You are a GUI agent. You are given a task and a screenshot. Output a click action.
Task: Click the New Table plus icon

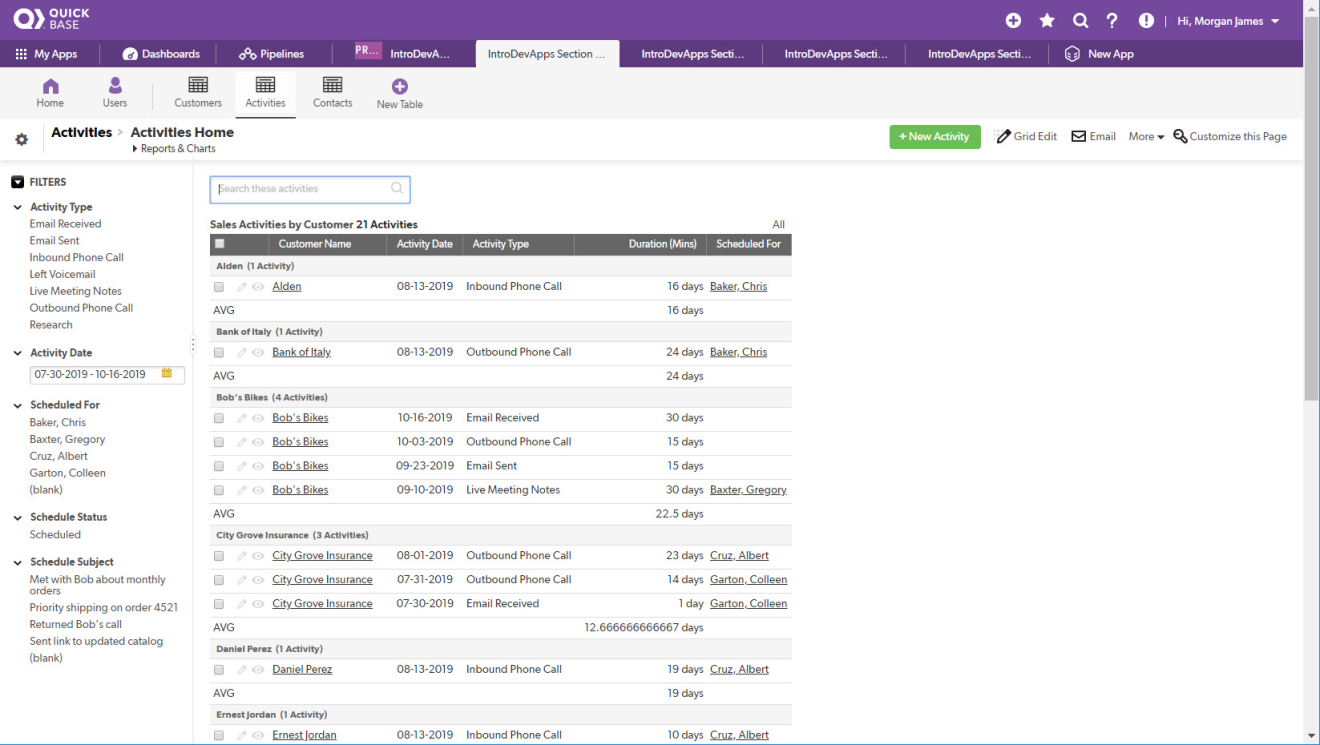coord(399,87)
